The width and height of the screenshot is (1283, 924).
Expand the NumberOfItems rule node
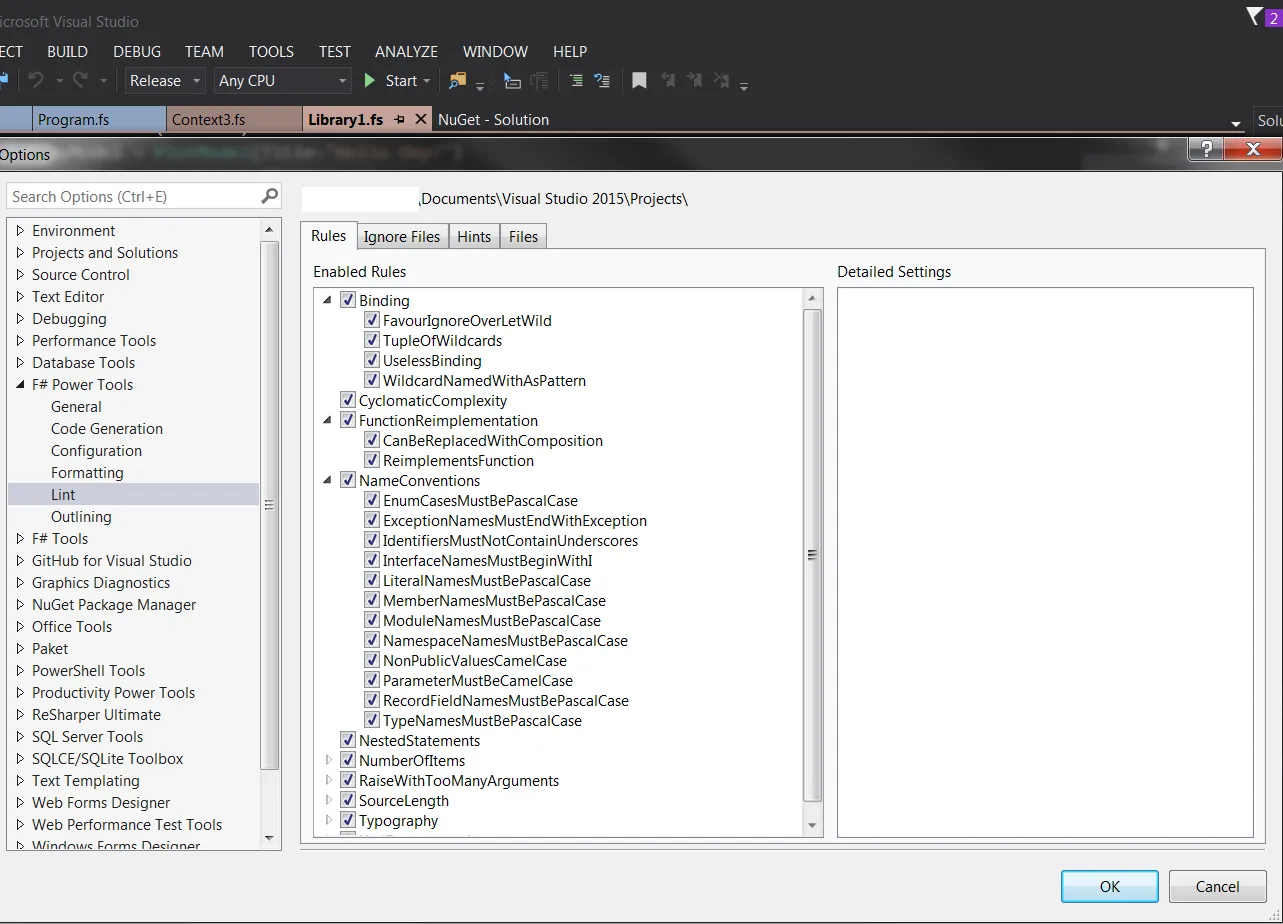point(328,761)
